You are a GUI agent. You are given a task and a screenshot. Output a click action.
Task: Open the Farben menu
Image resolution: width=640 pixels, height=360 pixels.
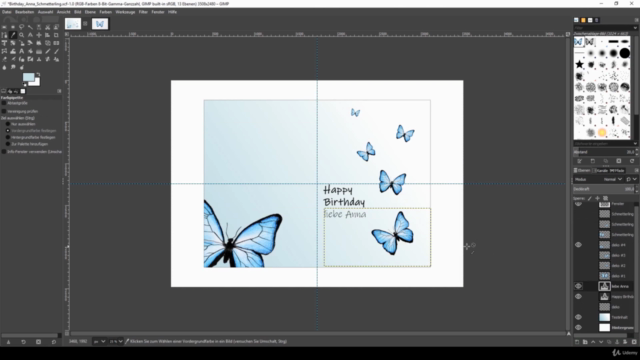[x=105, y=12]
